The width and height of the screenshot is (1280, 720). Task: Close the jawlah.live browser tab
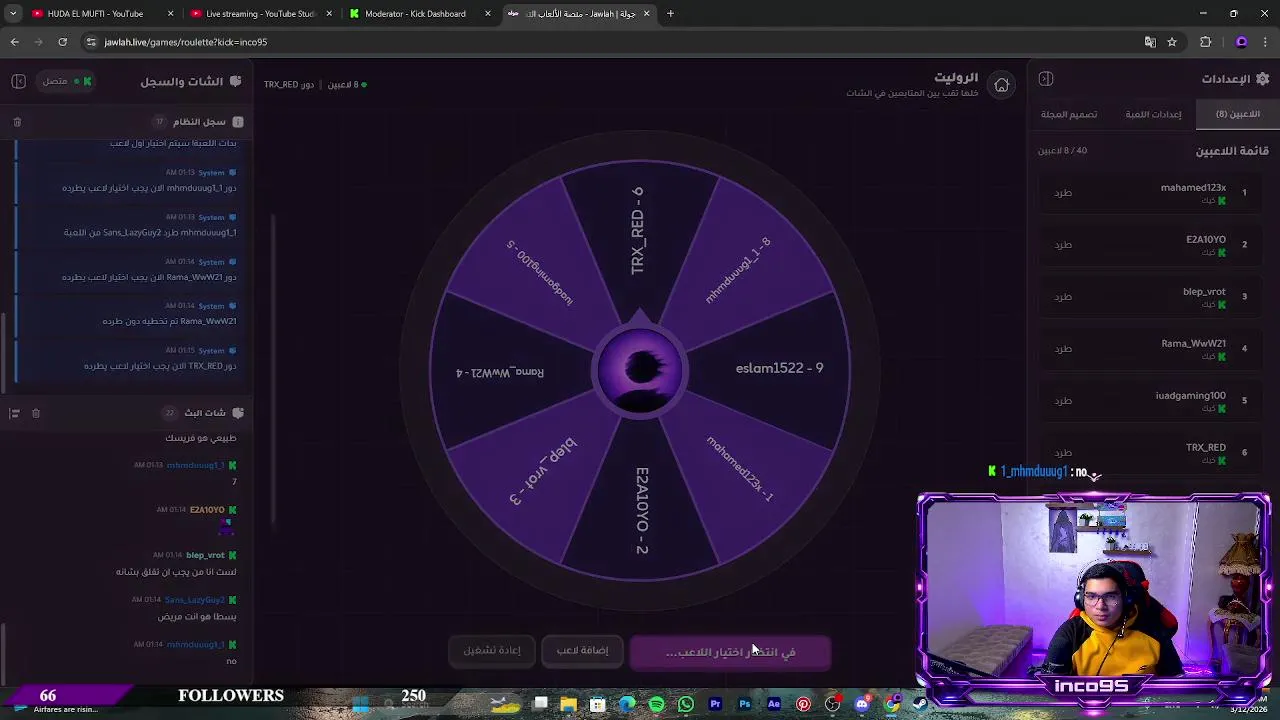coord(646,14)
